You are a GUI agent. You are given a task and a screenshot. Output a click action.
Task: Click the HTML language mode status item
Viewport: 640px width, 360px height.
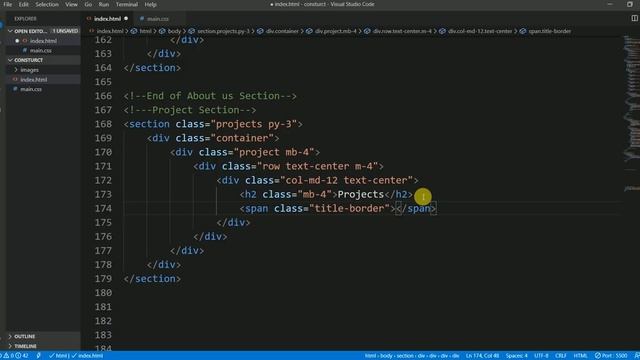[x=580, y=356]
